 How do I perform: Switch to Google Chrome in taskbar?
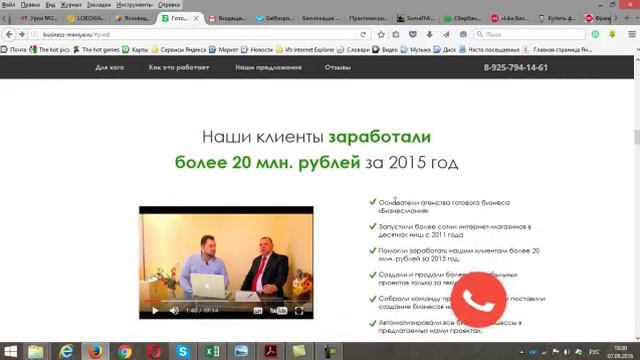(125, 351)
